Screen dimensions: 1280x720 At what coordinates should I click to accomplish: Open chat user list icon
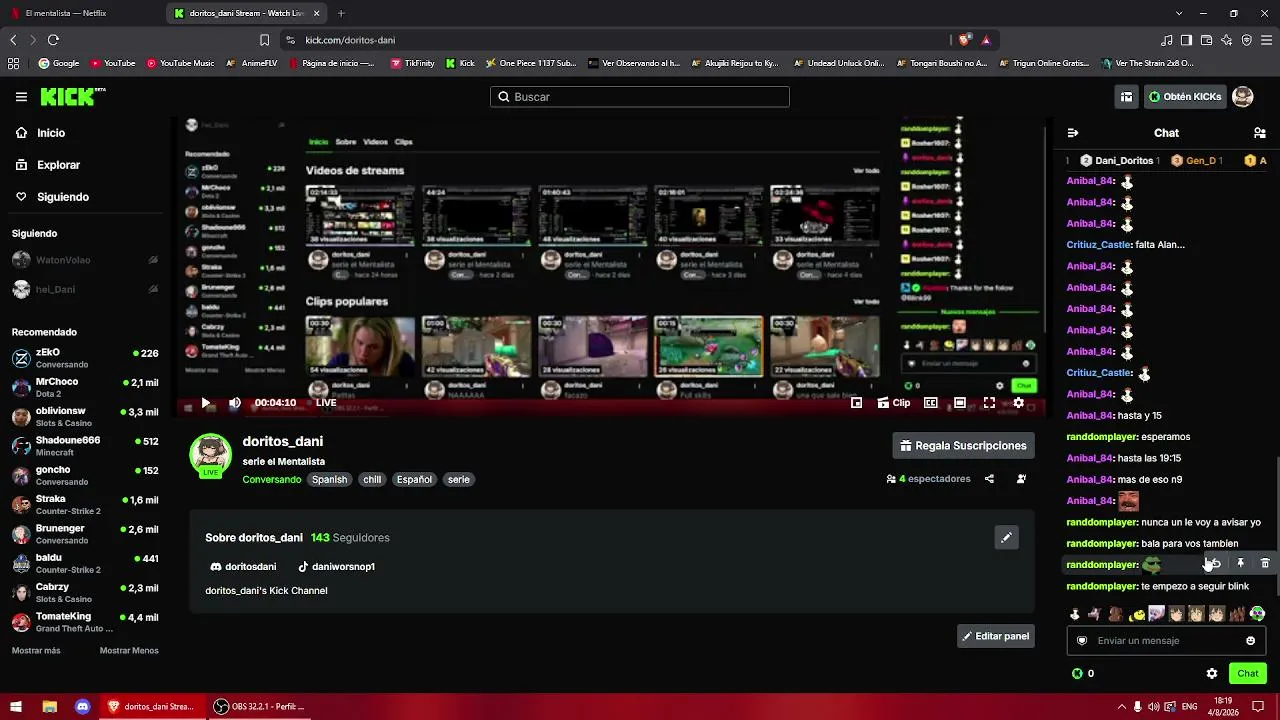pos(1260,133)
